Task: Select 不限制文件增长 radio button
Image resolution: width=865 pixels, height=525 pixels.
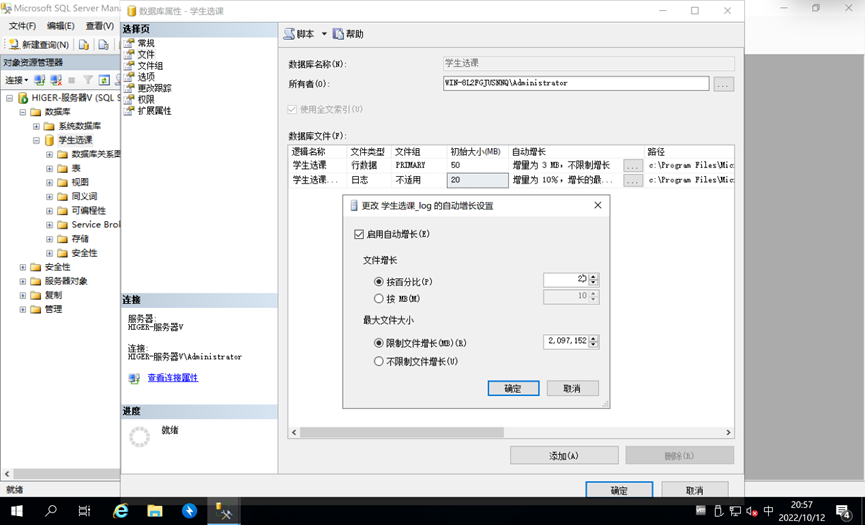Action: click(x=378, y=362)
